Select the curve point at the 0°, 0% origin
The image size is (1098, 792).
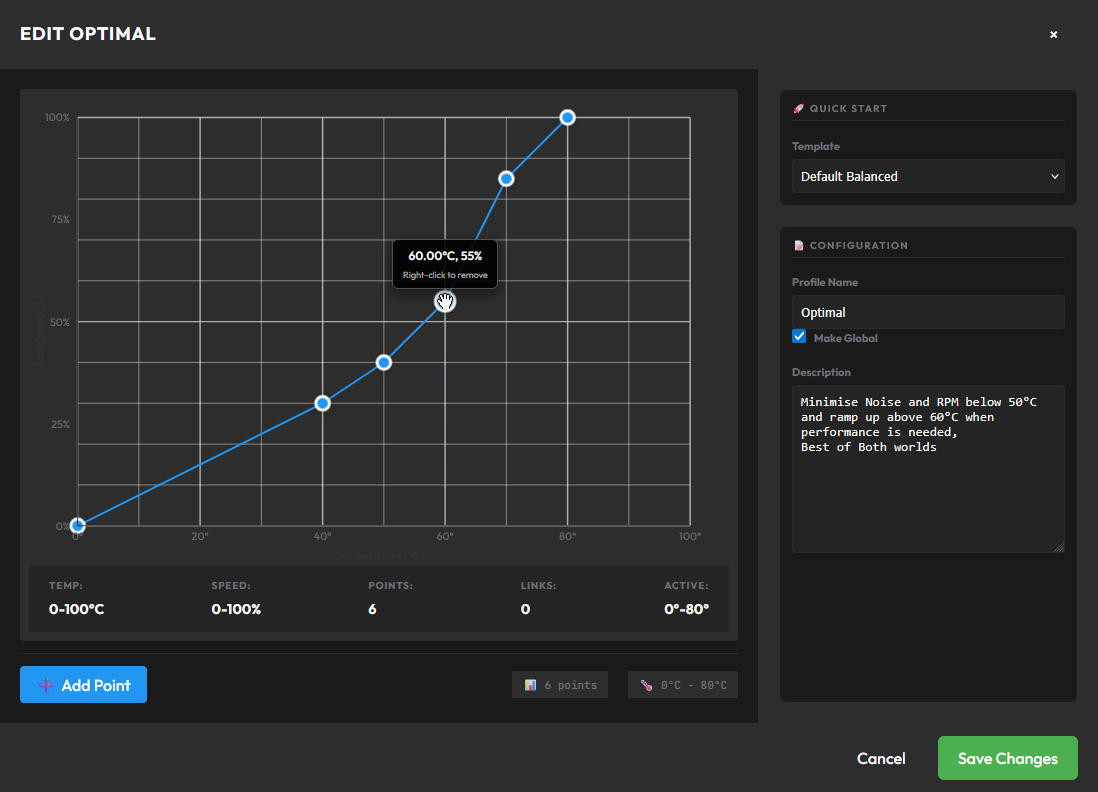tap(78, 525)
